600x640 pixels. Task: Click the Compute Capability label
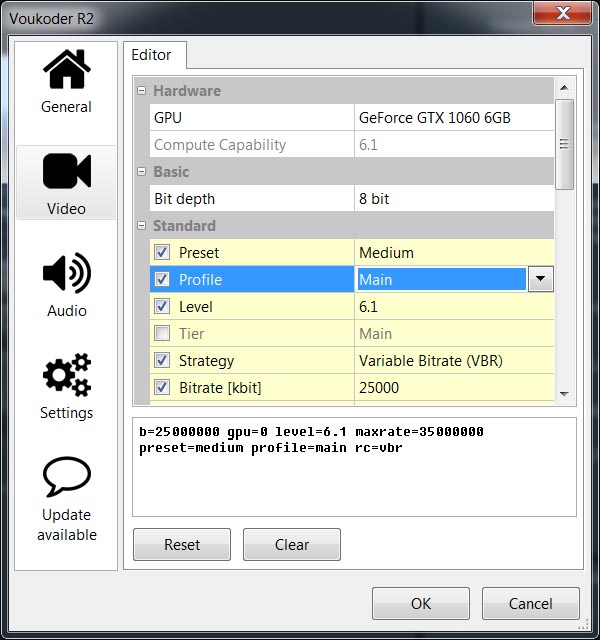tap(220, 145)
